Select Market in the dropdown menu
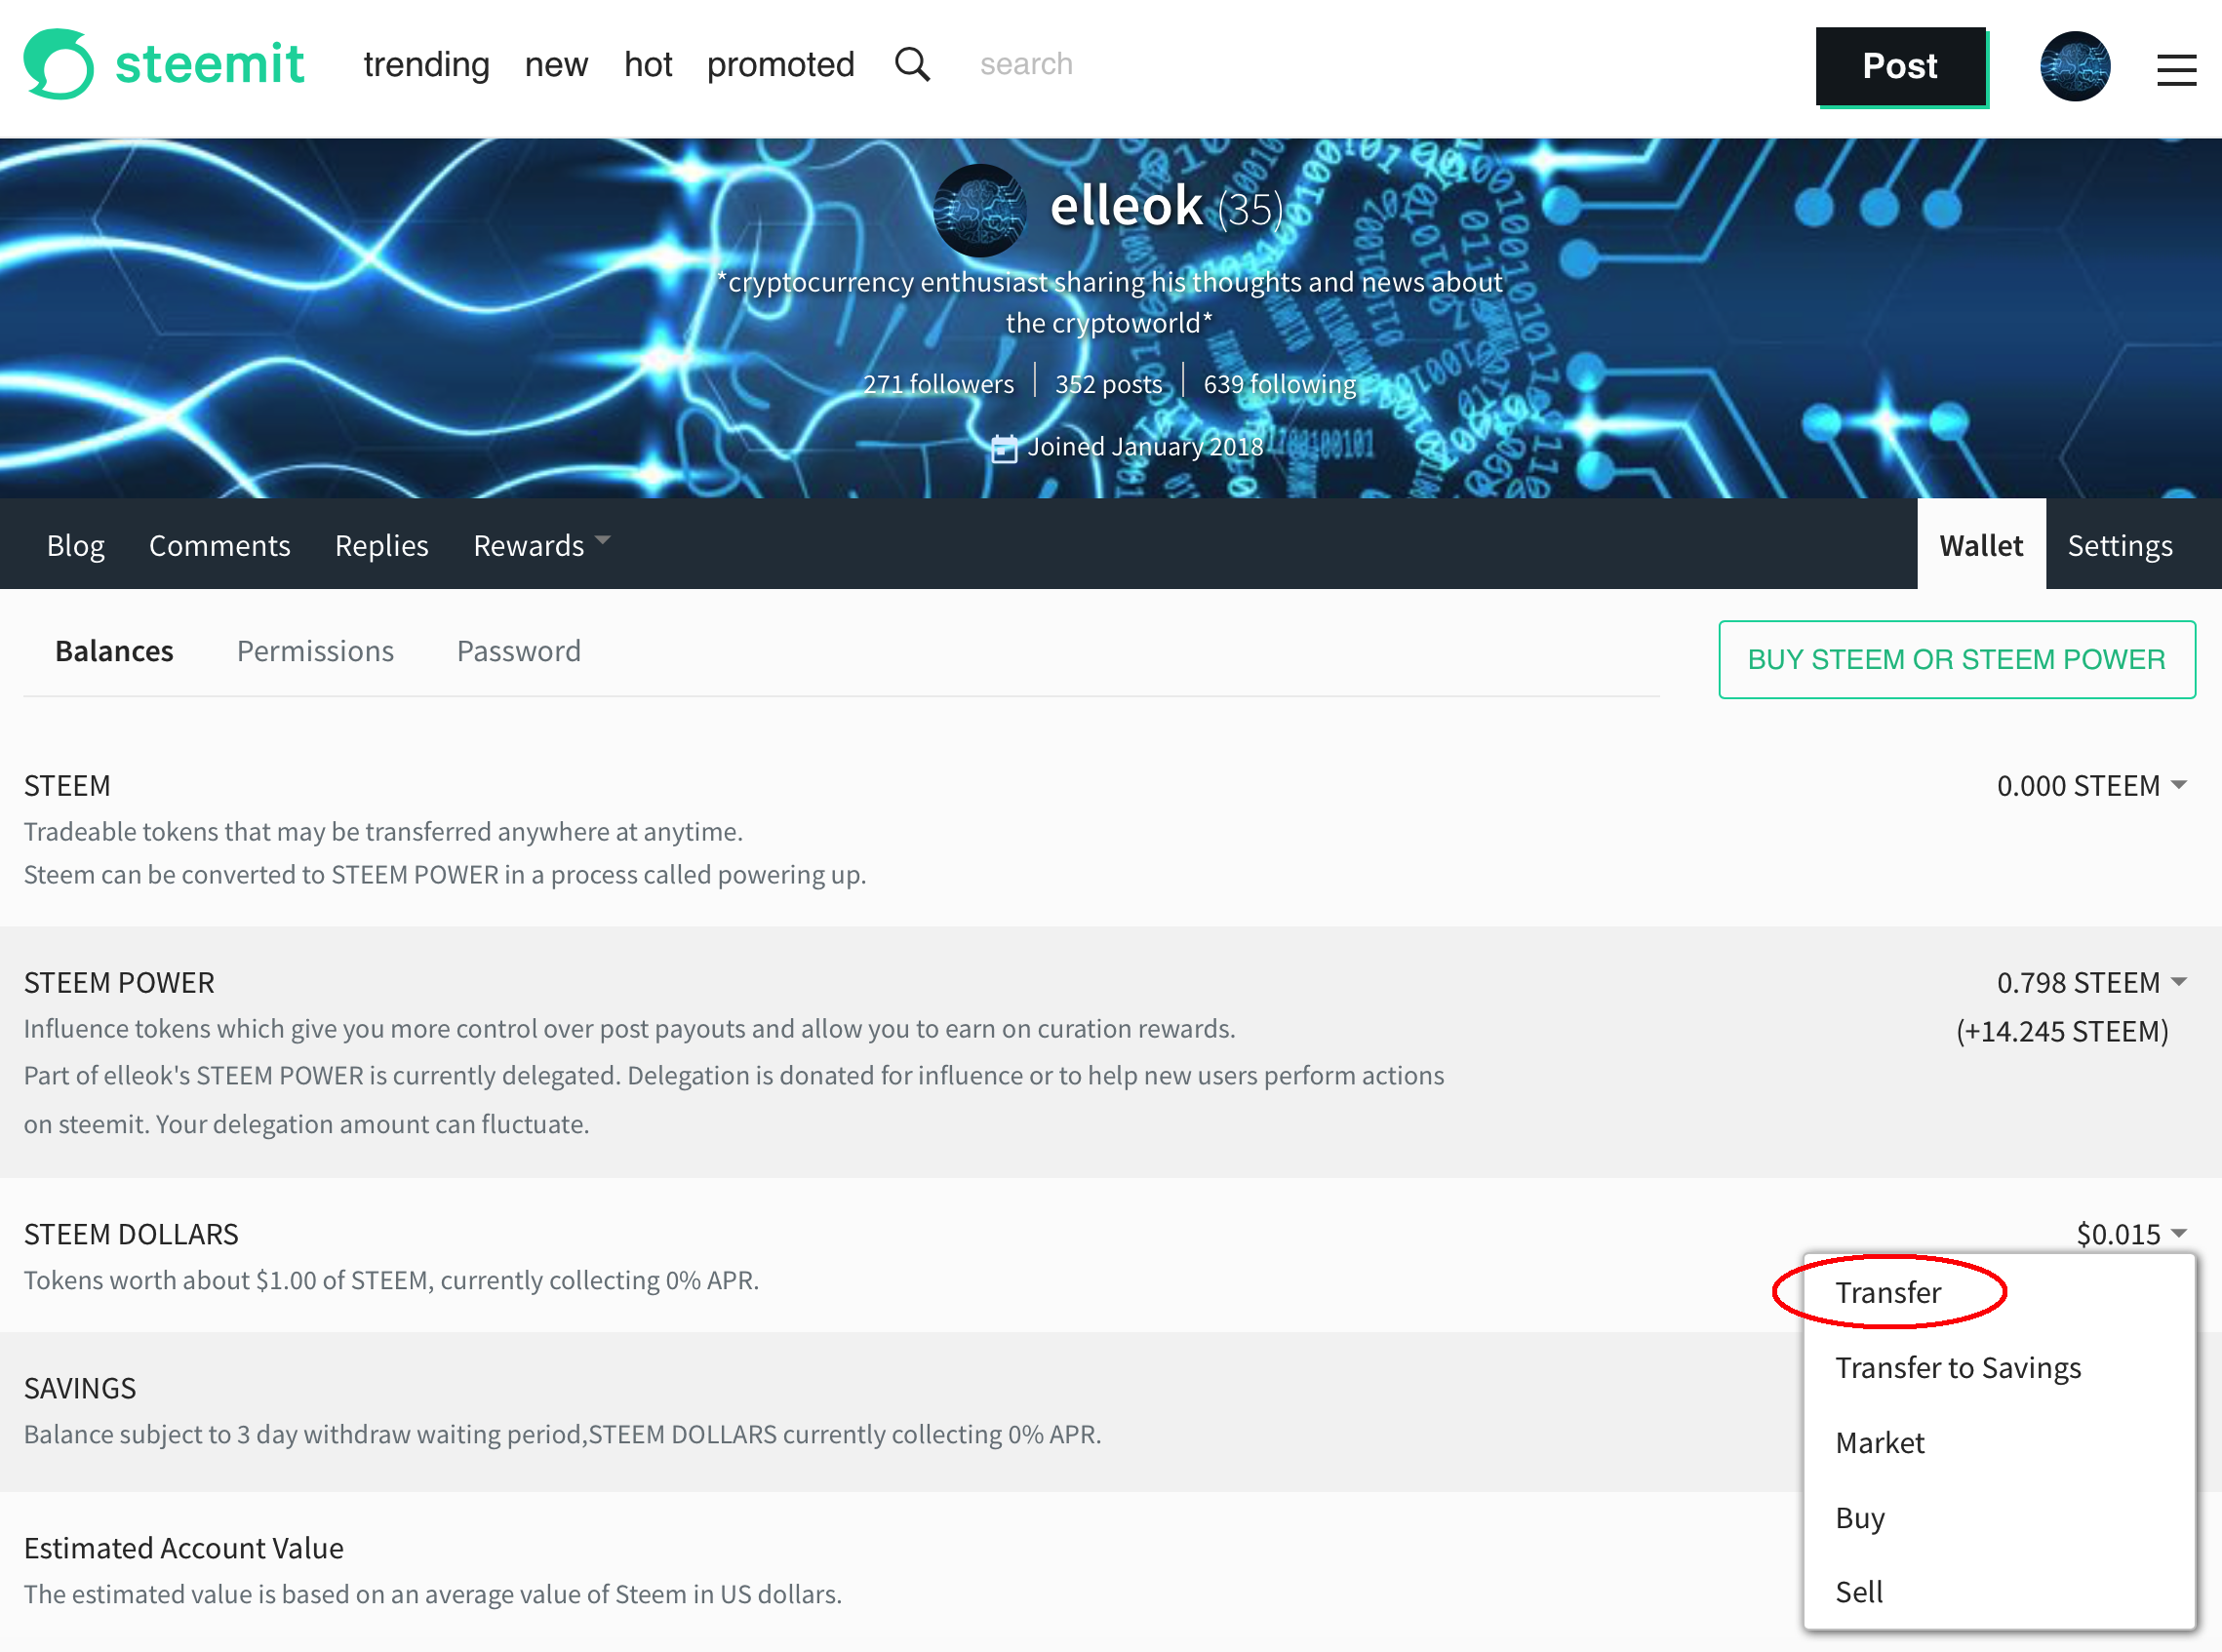 [x=1880, y=1443]
